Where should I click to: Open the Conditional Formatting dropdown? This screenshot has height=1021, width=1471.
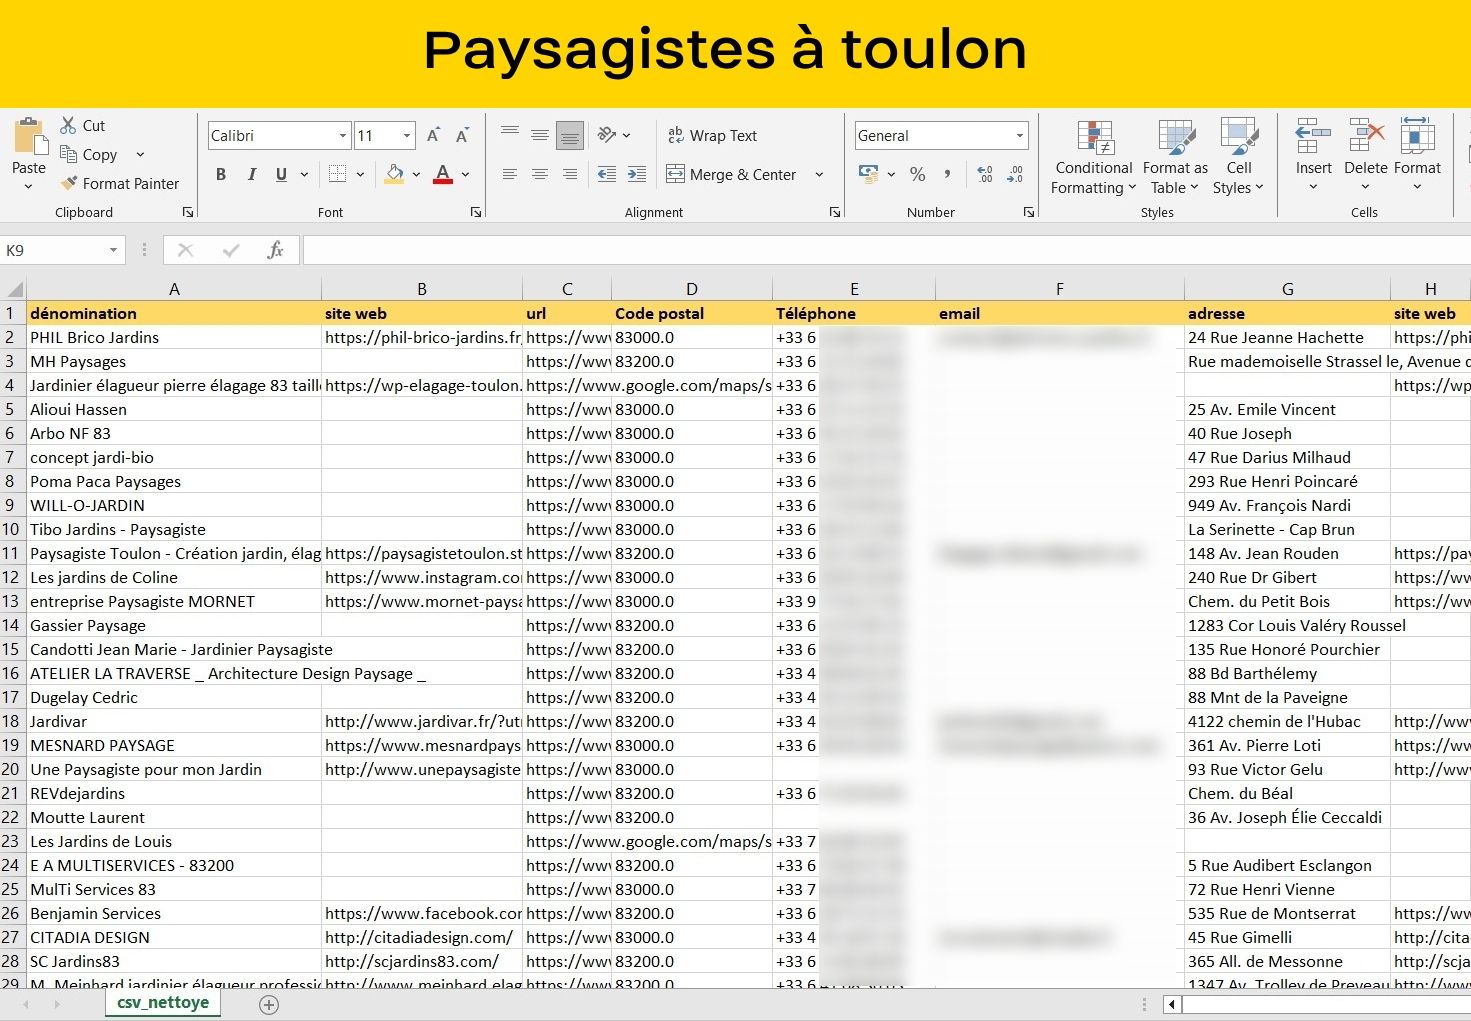1094,158
